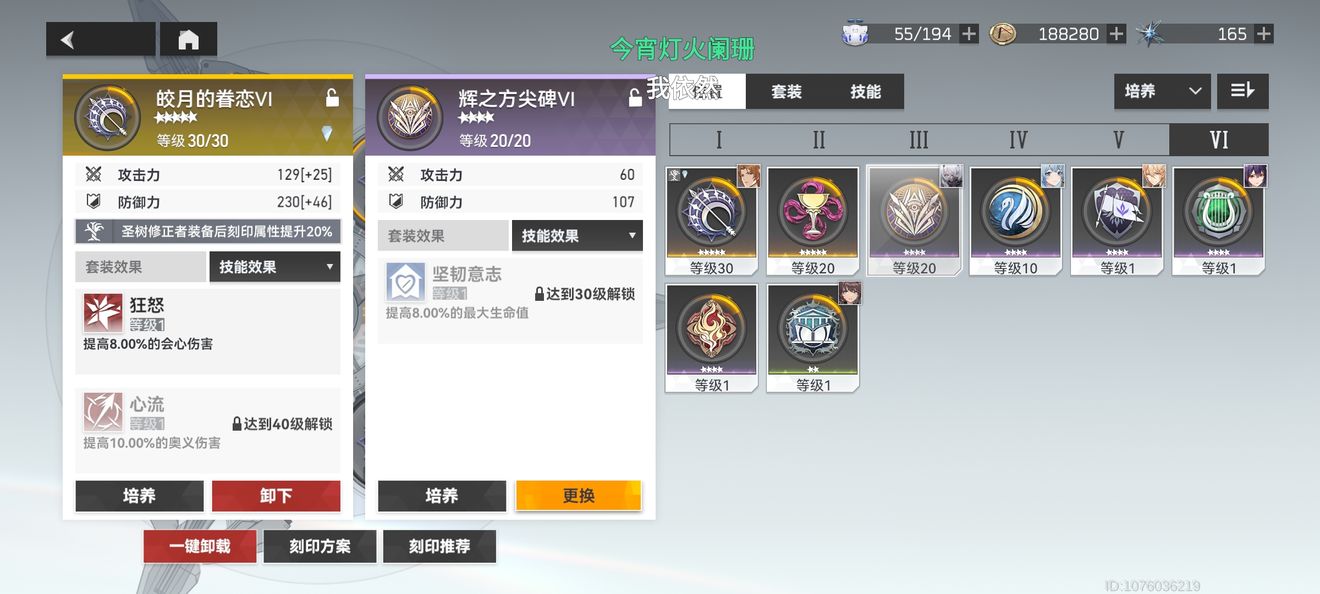This screenshot has height=594, width=1320.
Task: Click the orange 更换 button
Action: pos(578,496)
